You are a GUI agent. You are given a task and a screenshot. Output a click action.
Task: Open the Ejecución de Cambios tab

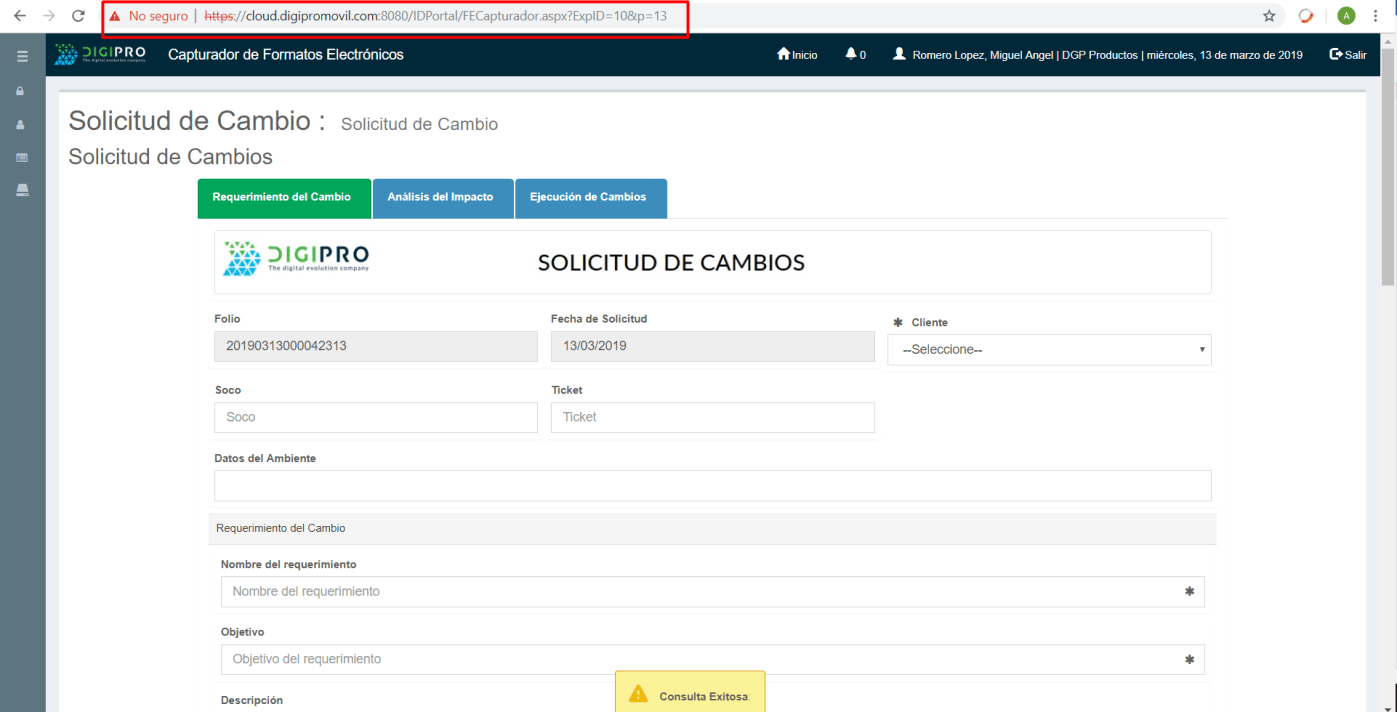[x=589, y=197]
